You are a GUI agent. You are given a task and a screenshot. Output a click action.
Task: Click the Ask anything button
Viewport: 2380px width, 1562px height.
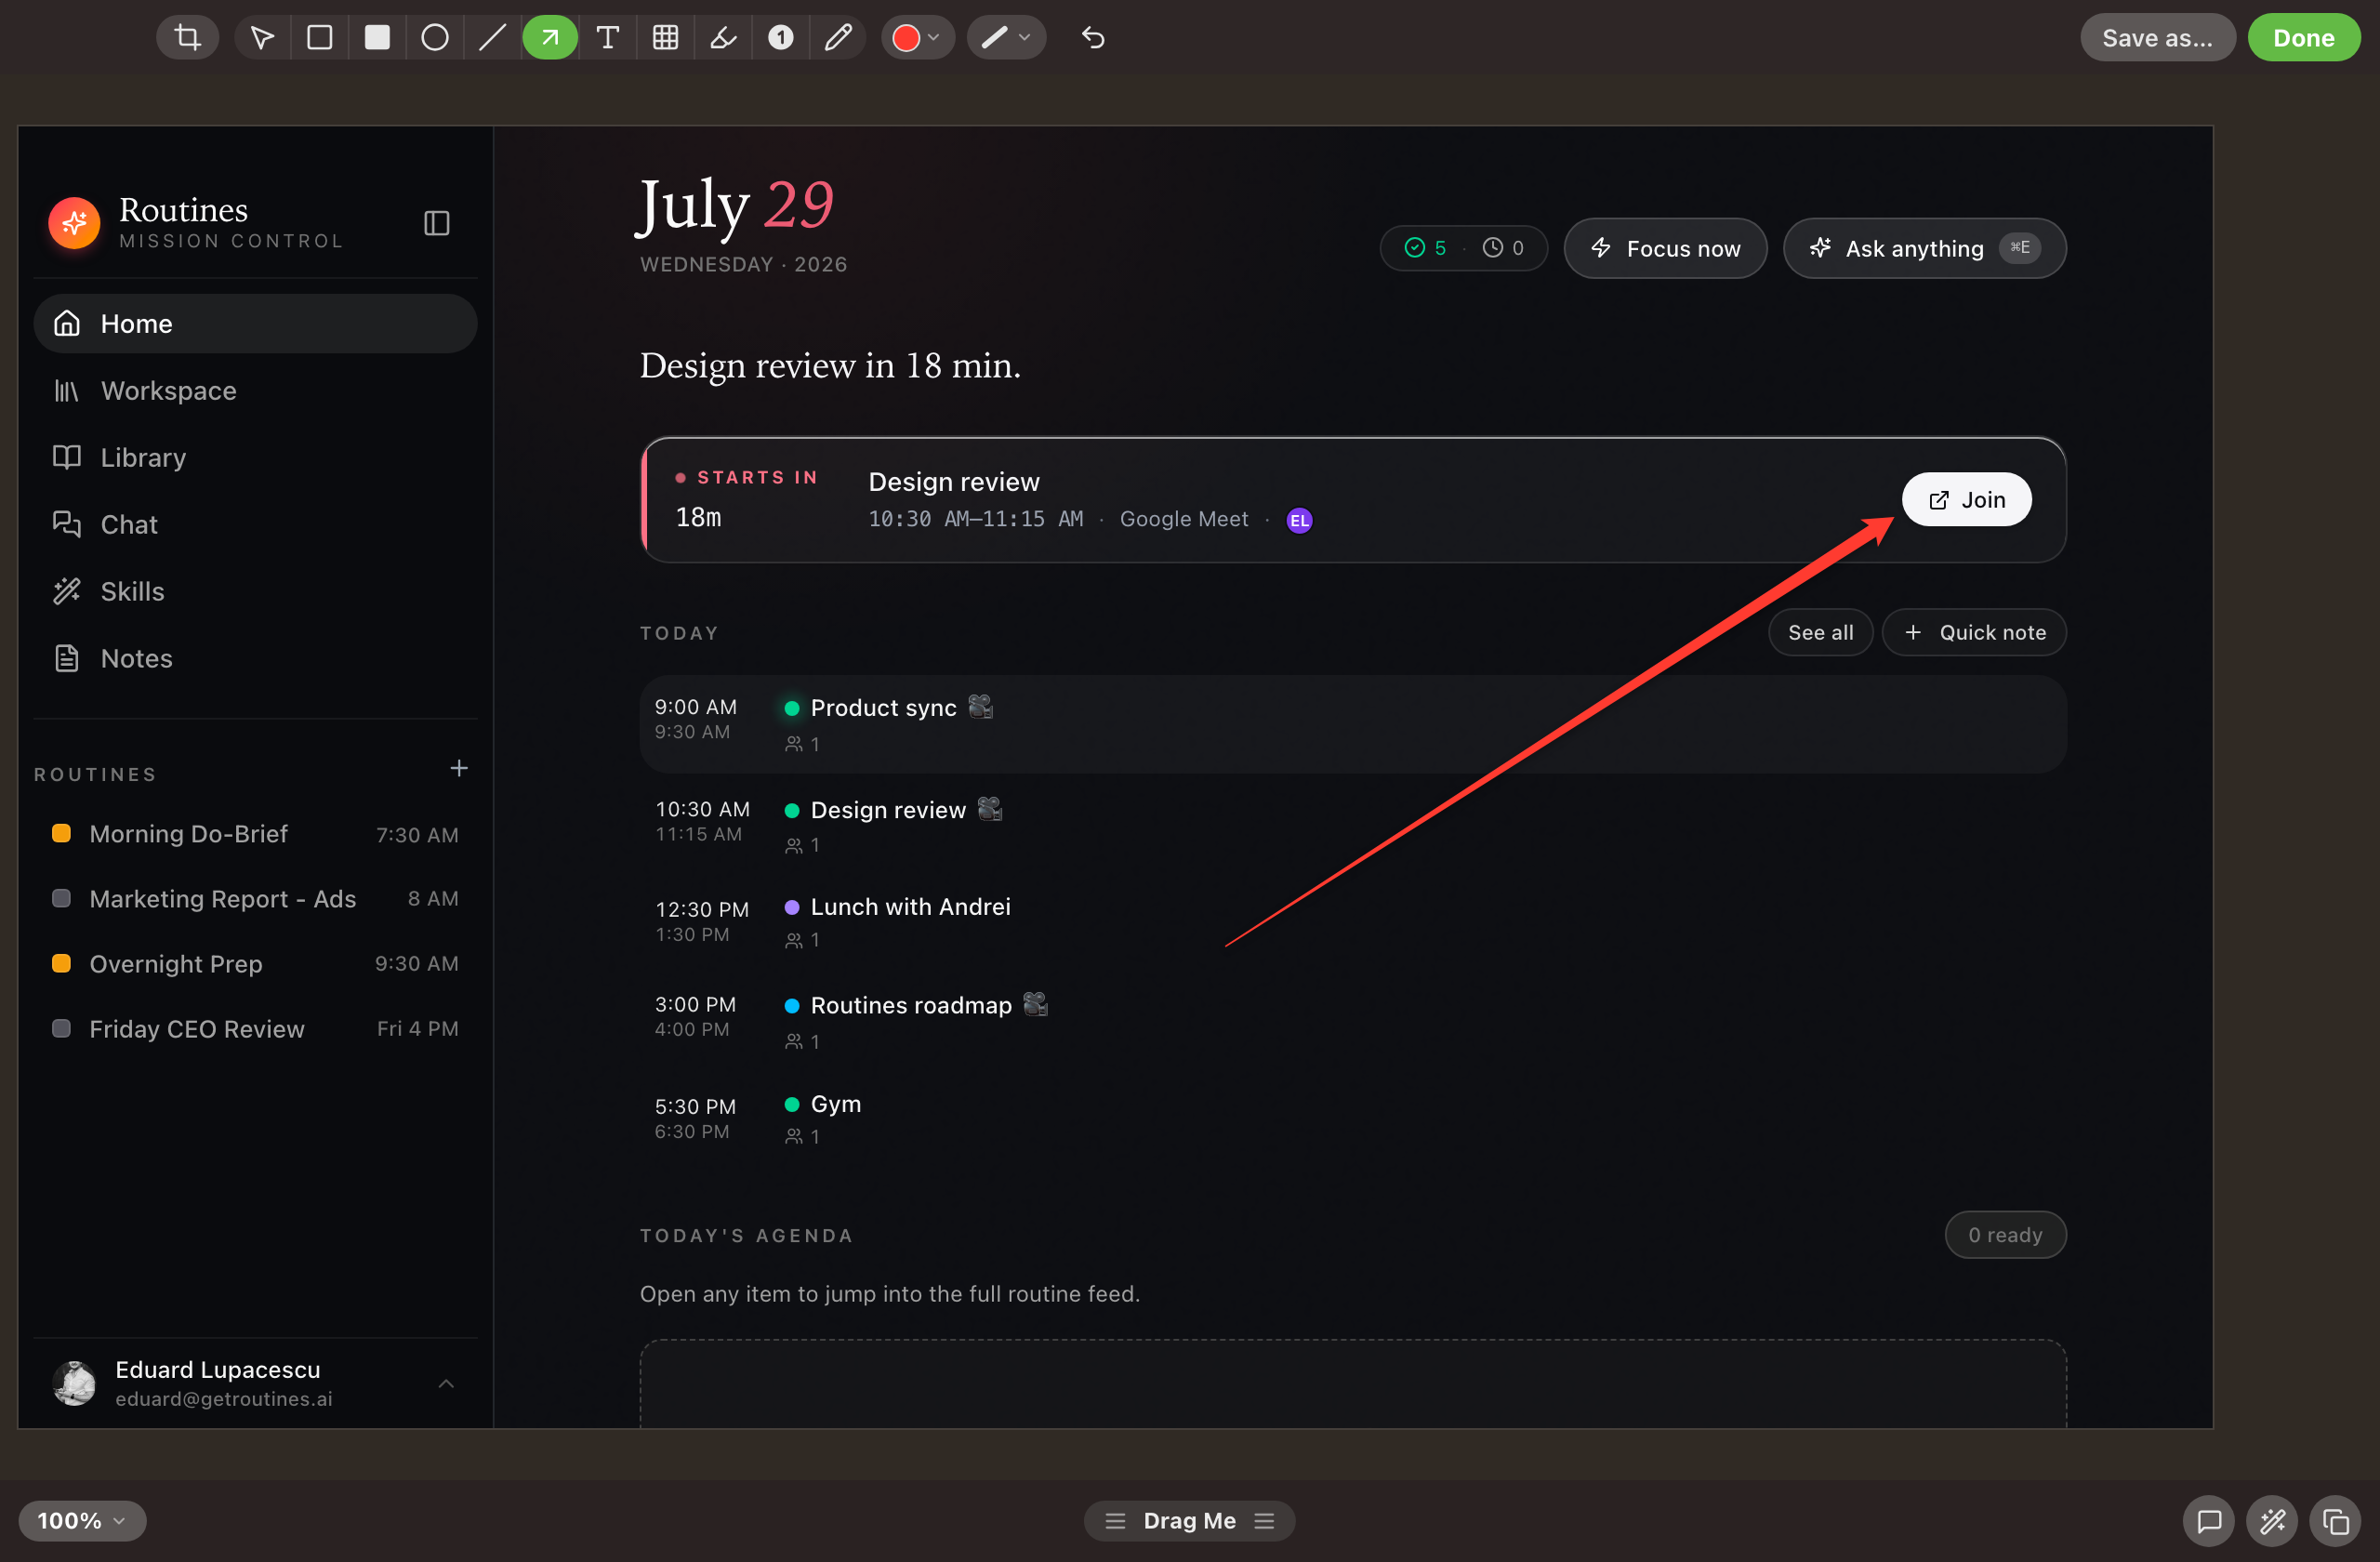pos(1924,248)
